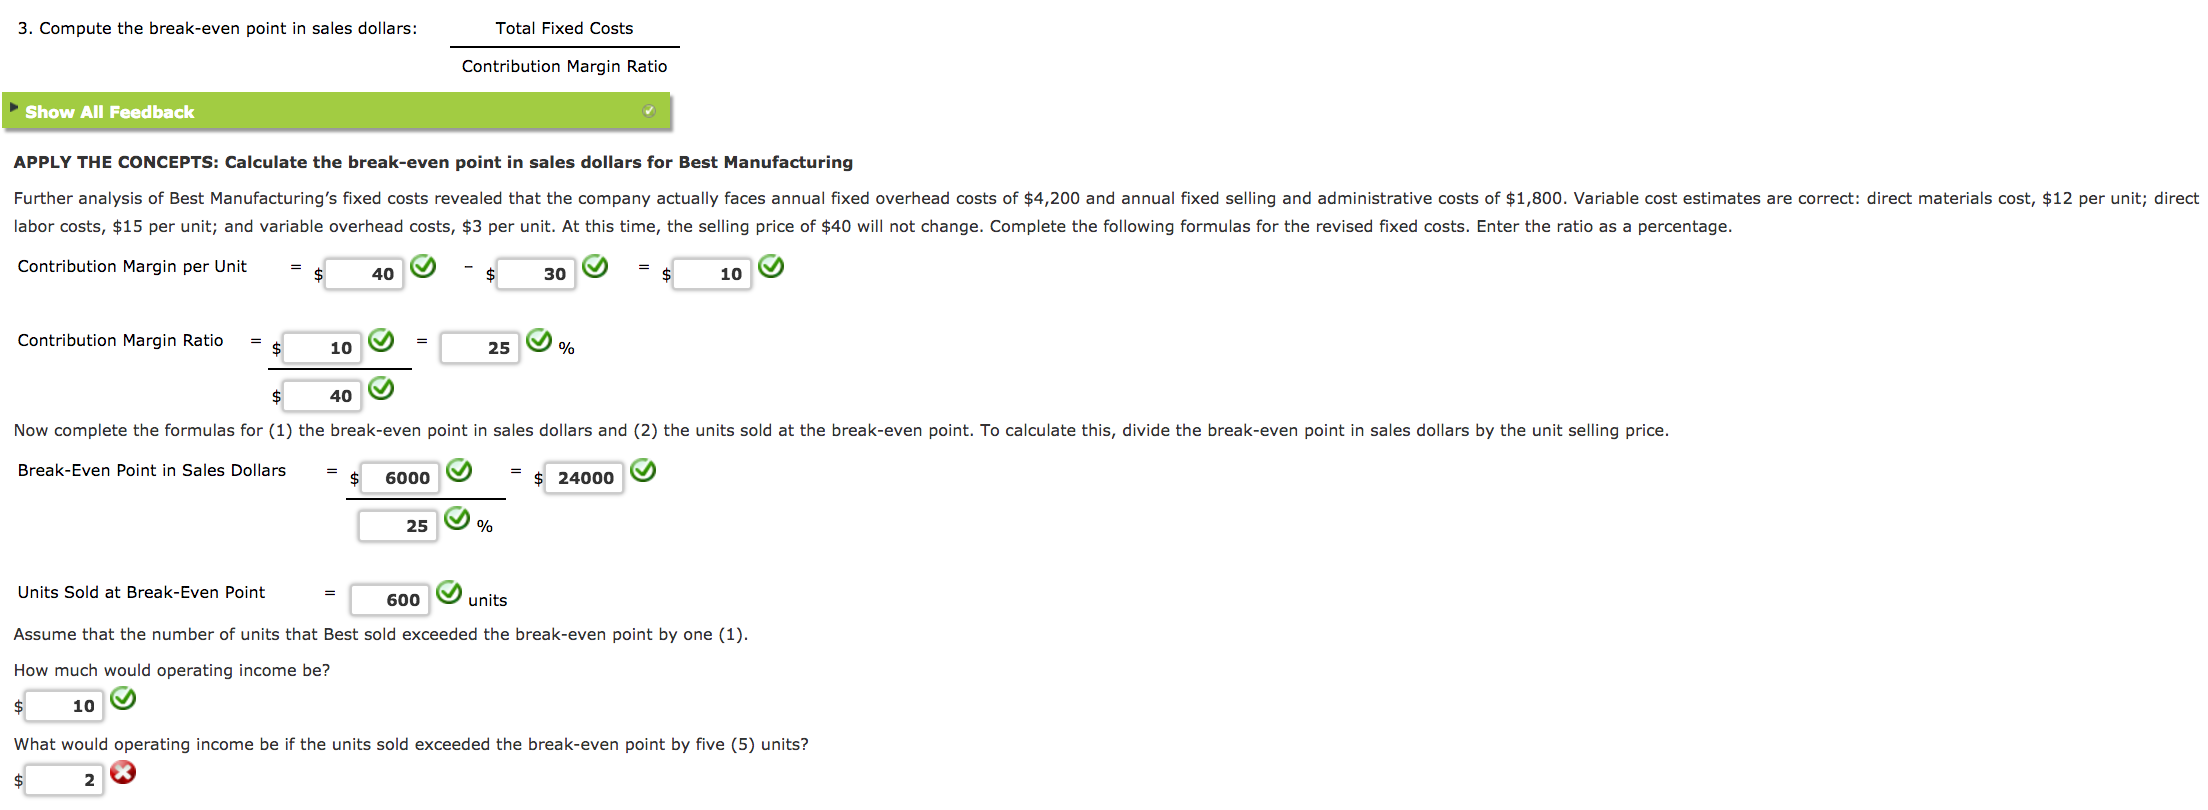2208x810 pixels.
Task: Click the checkmark next to the $40 ratio denominator
Action: pos(381,388)
